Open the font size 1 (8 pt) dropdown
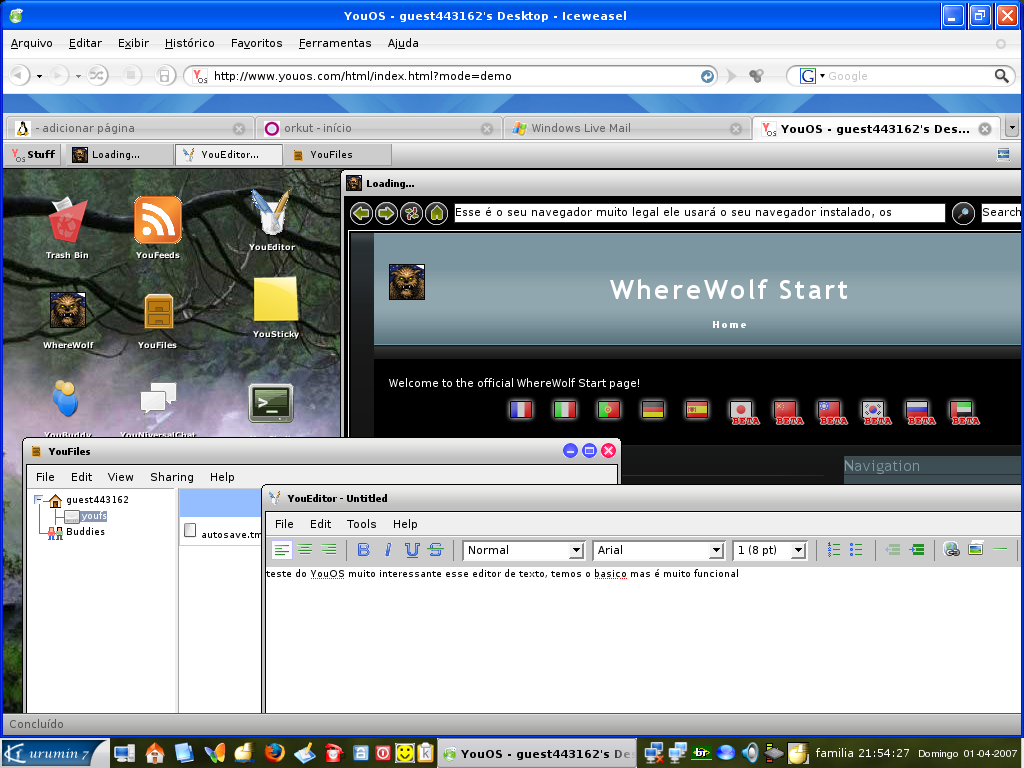 tap(770, 551)
